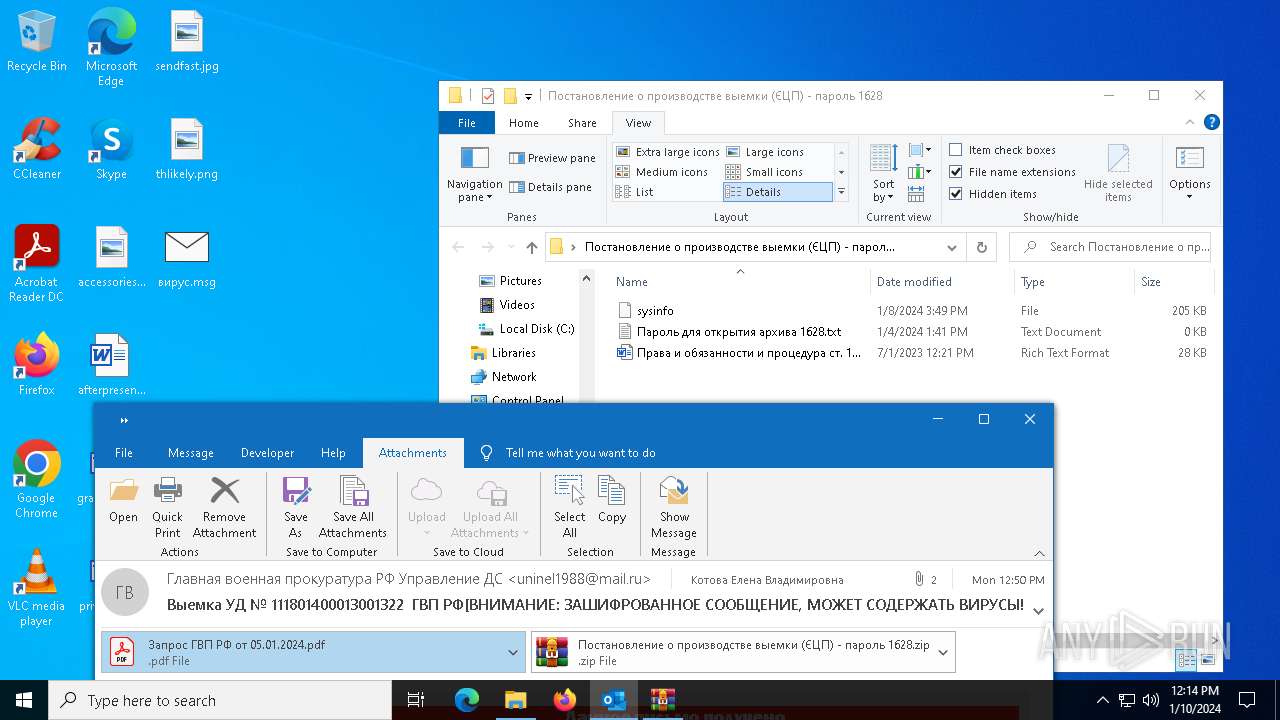This screenshot has width=1280, height=720.
Task: Click Refresh button beside address bar
Action: 981,247
